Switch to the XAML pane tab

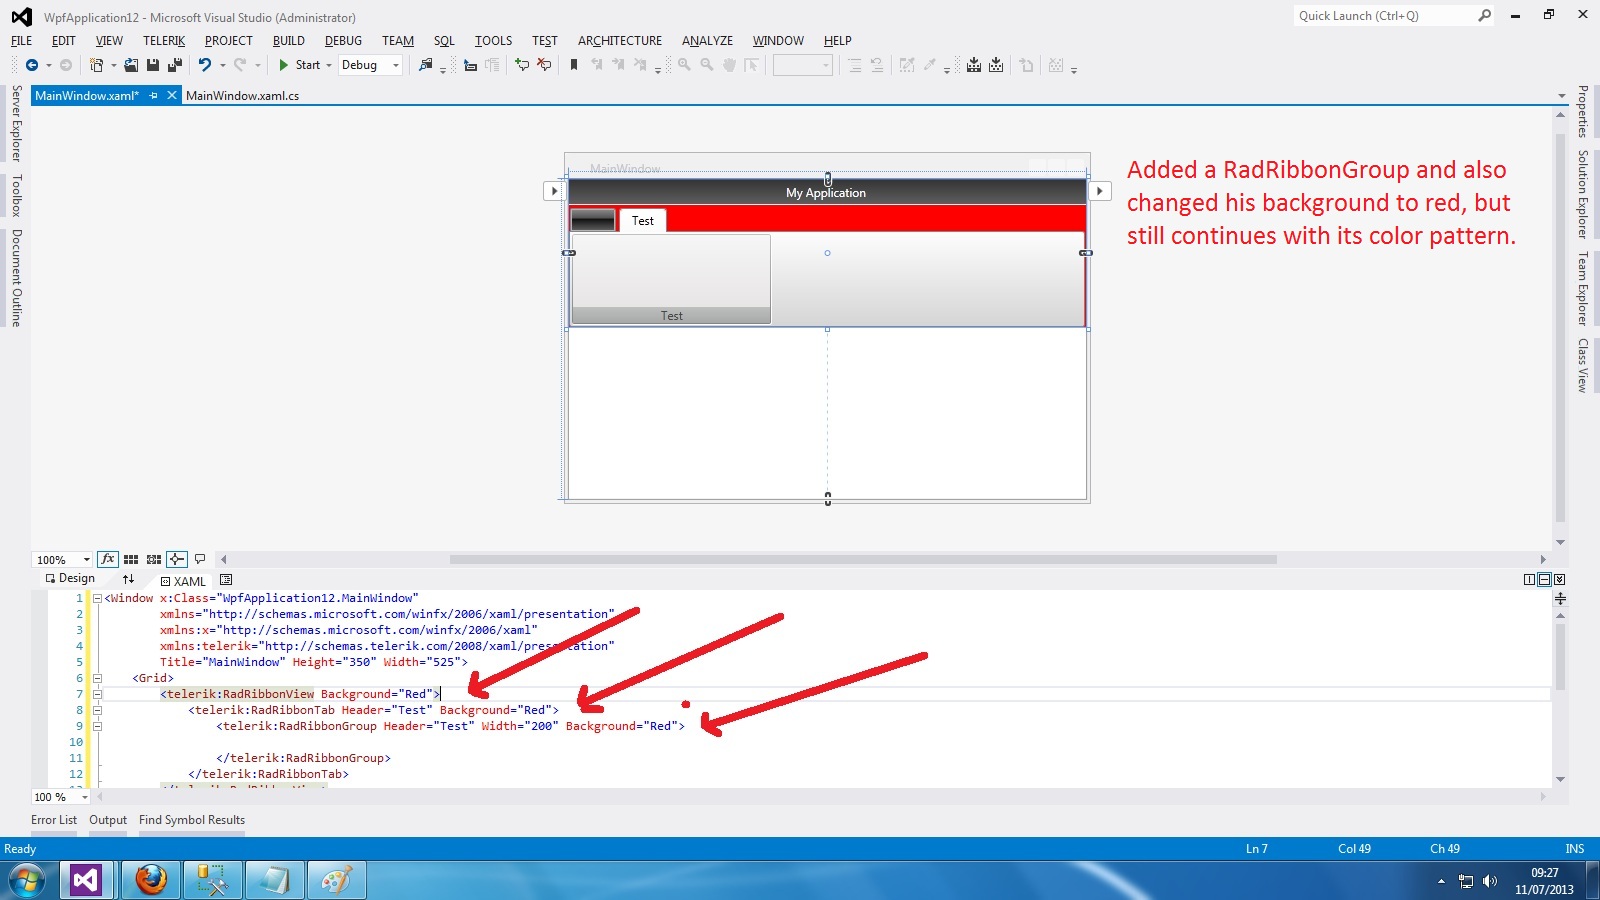click(183, 581)
